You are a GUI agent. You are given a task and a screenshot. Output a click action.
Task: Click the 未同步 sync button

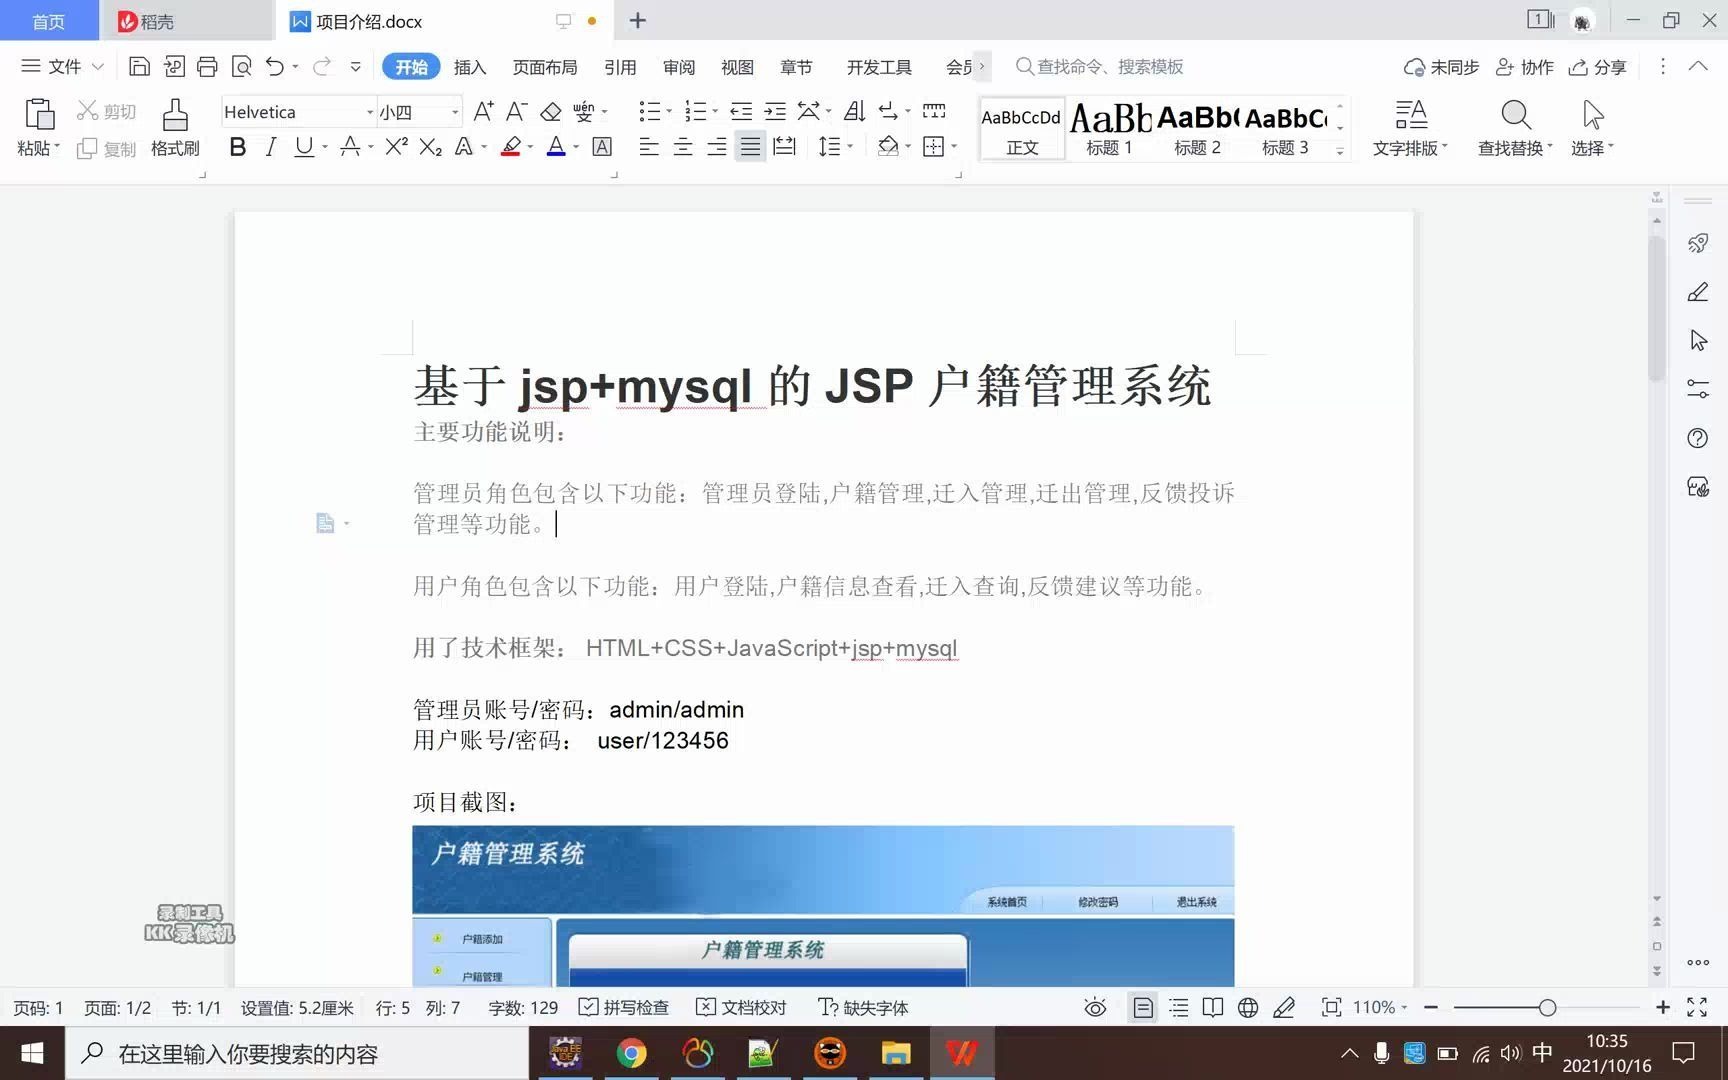tap(1441, 67)
